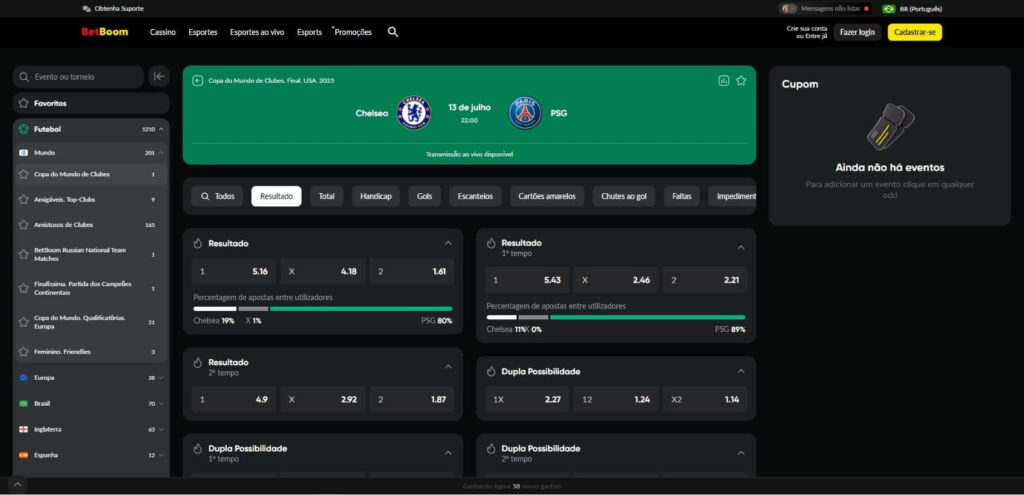Viewport: 1024px width, 495px height.
Task: Select the Todos market tab
Action: 217,196
